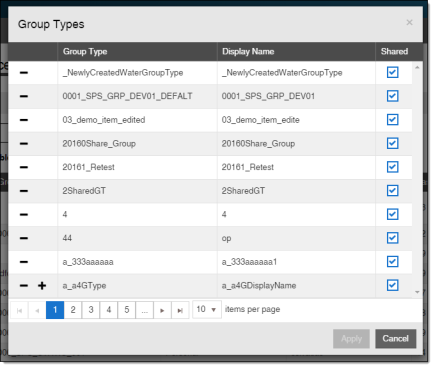Toggle Shared checkbox for display name 4

click(x=393, y=214)
